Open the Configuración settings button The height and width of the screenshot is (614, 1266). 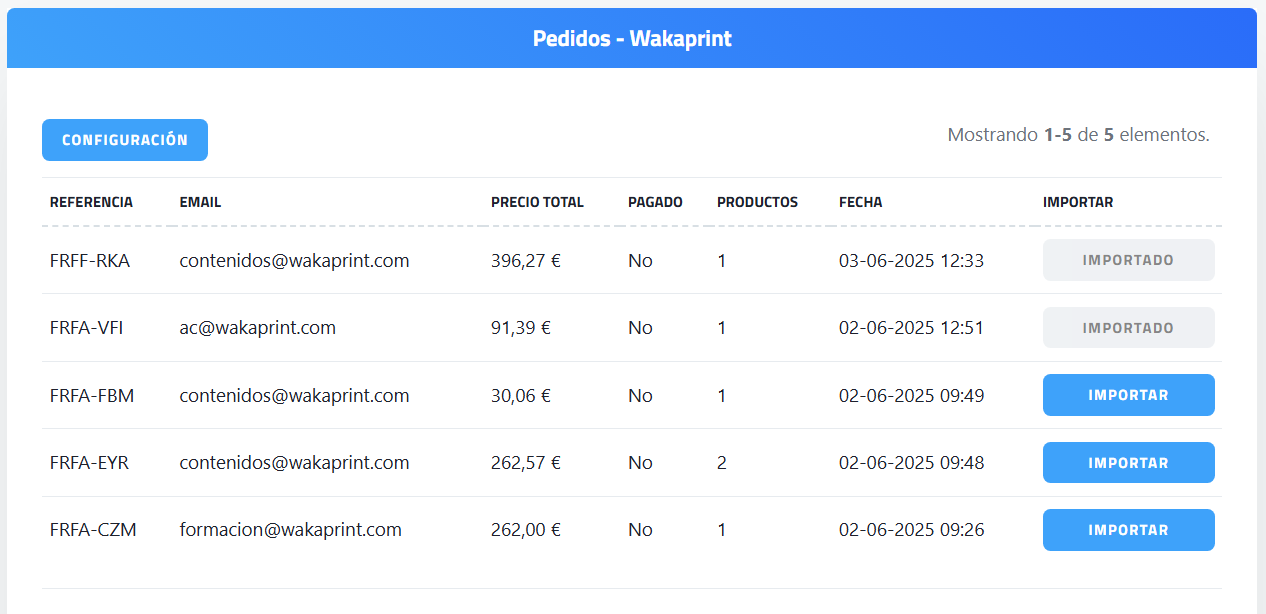[x=125, y=140]
